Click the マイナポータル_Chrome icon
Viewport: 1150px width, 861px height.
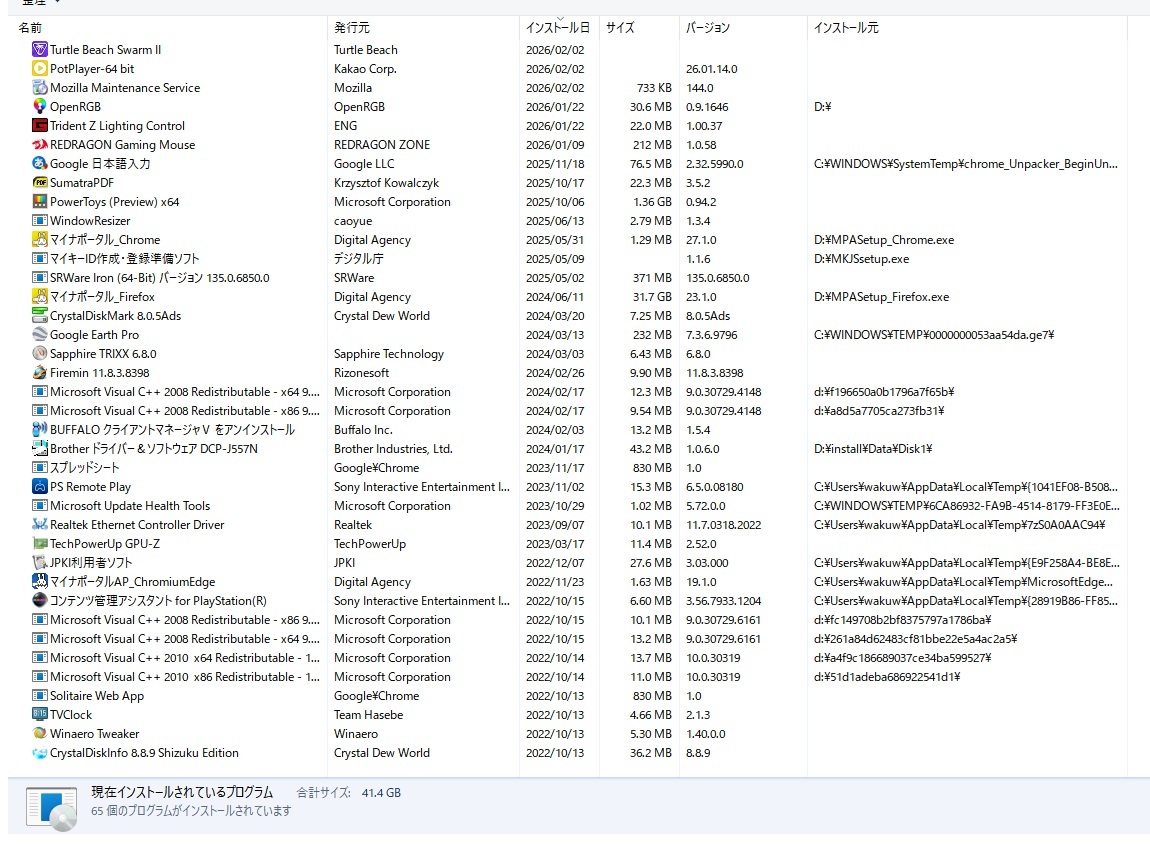[40, 240]
